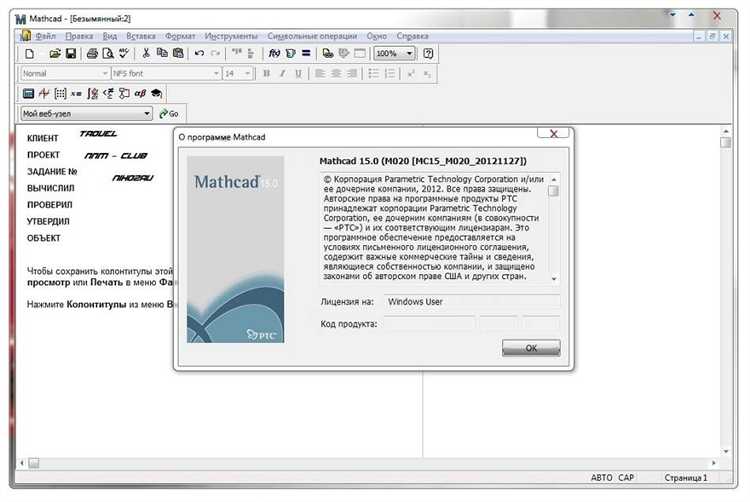
Task: Open Print Preview with the magnifier page icon
Action: pyautogui.click(x=108, y=54)
